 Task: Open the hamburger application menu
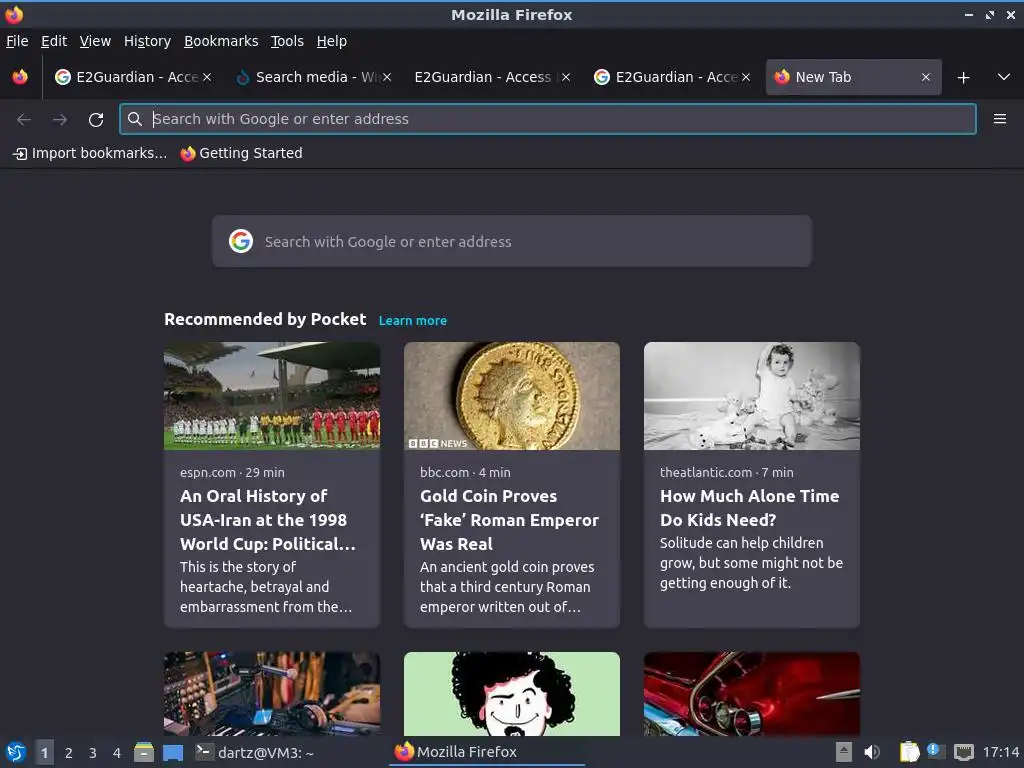999,119
